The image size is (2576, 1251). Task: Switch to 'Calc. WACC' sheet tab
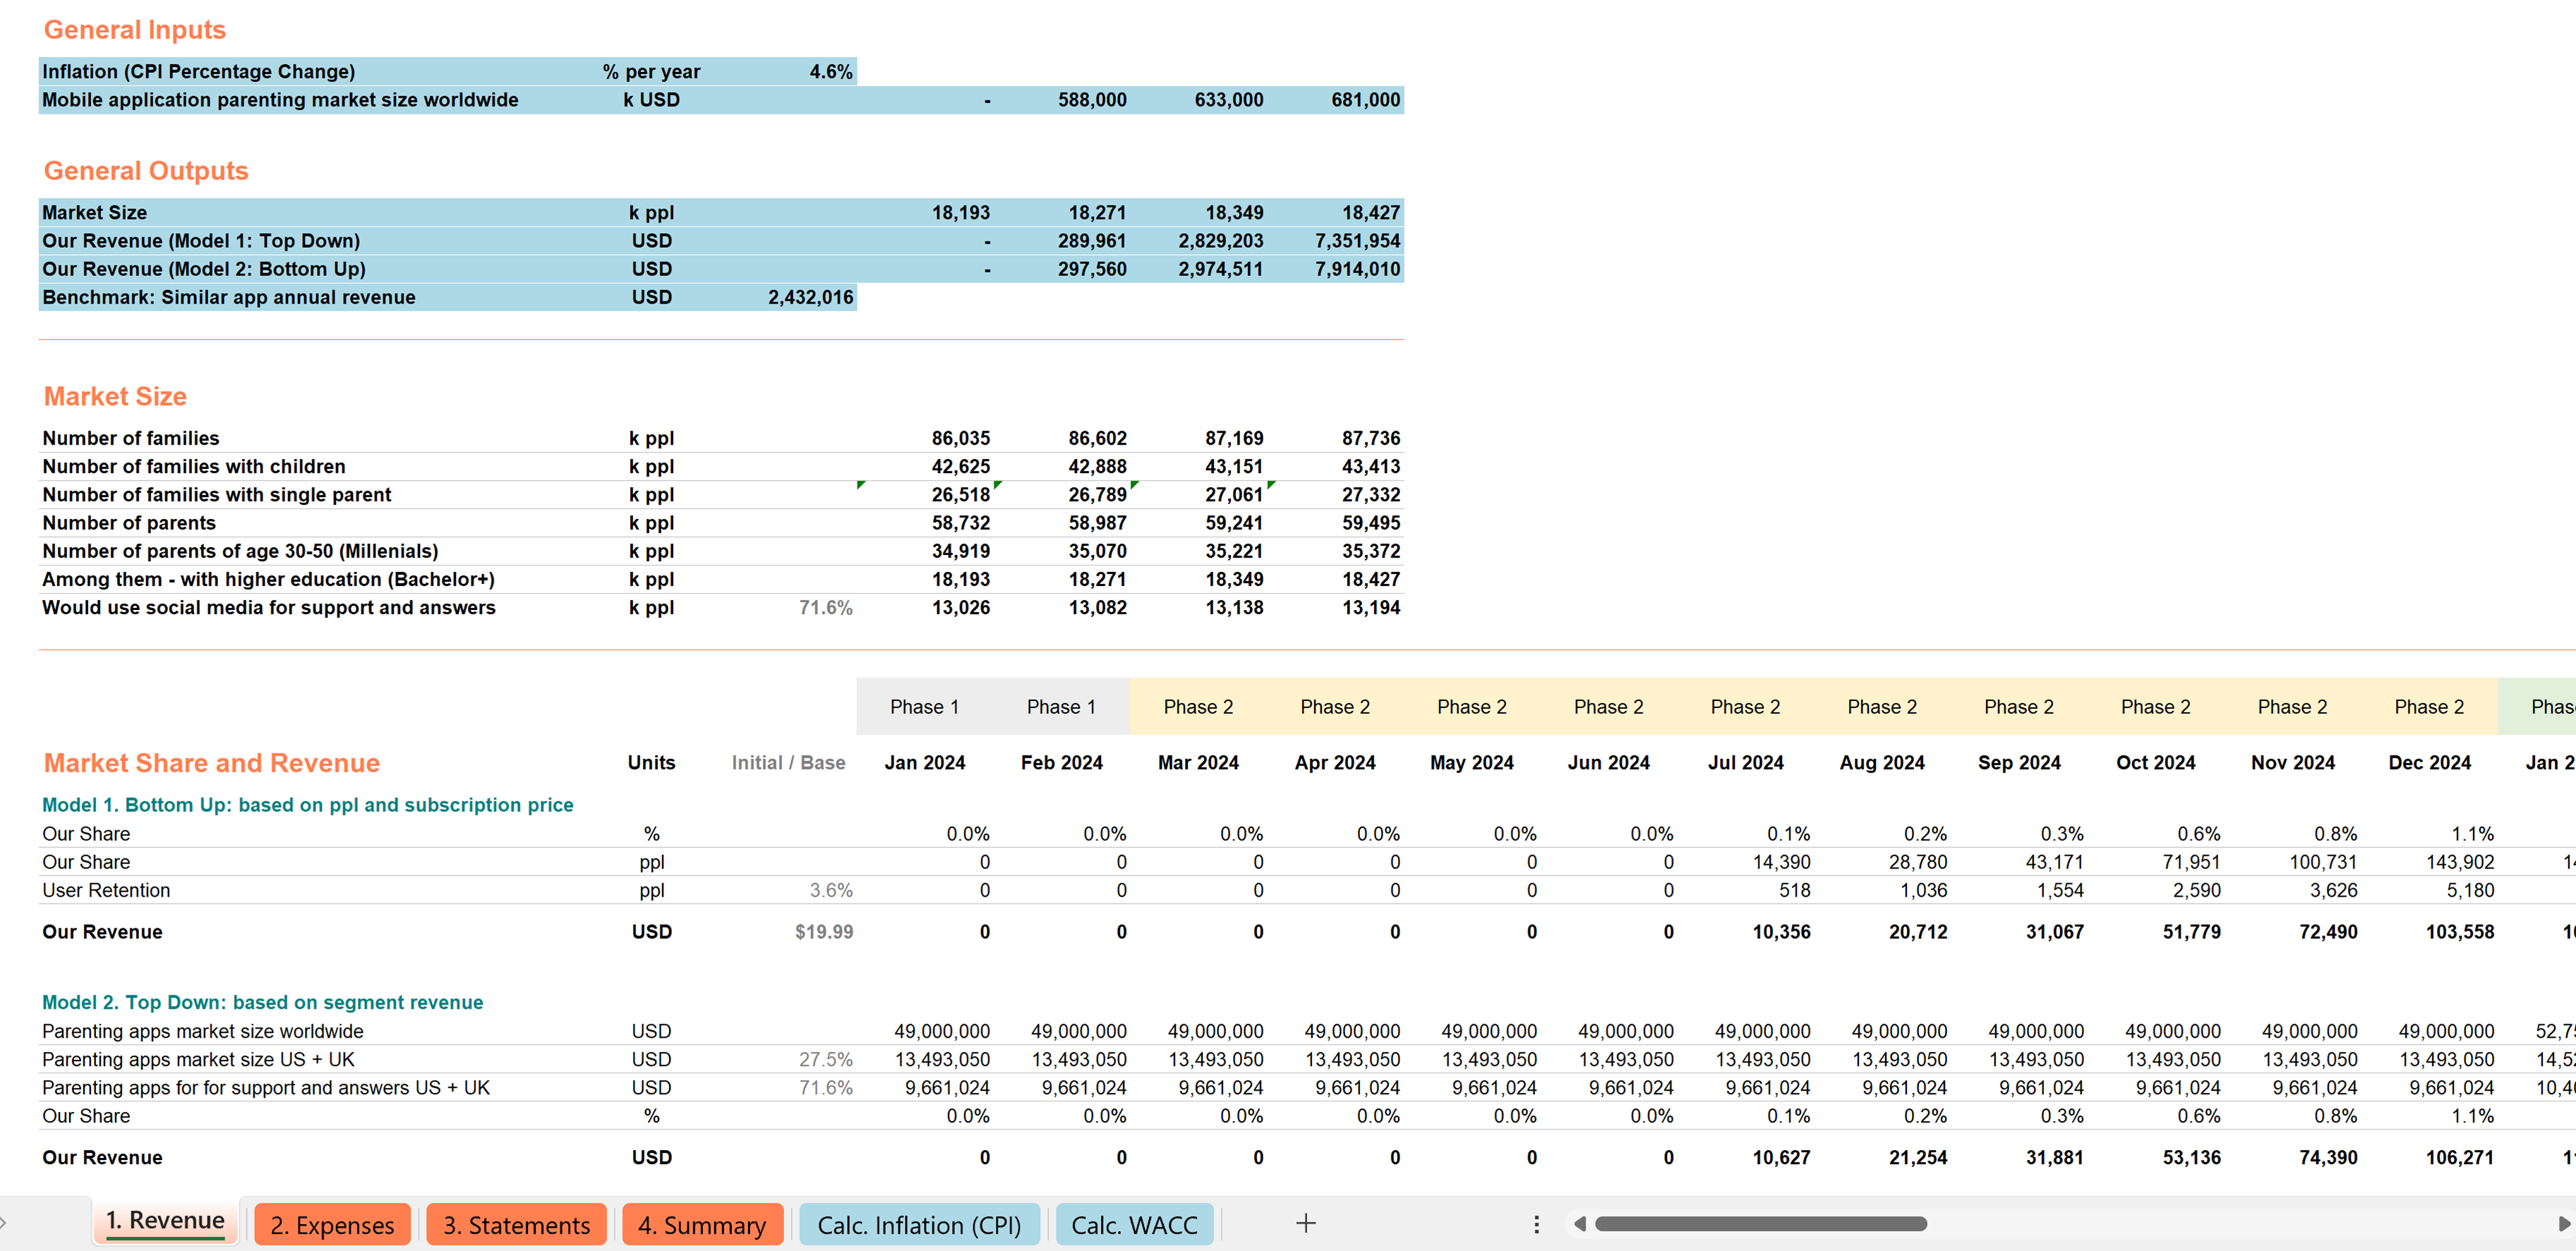(1134, 1225)
